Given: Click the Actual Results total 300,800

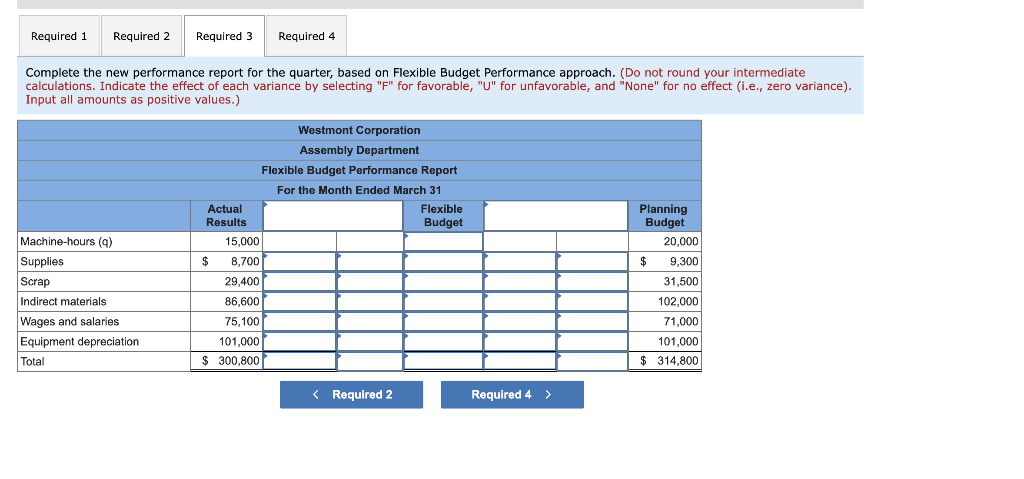Looking at the screenshot, I should click(238, 361).
